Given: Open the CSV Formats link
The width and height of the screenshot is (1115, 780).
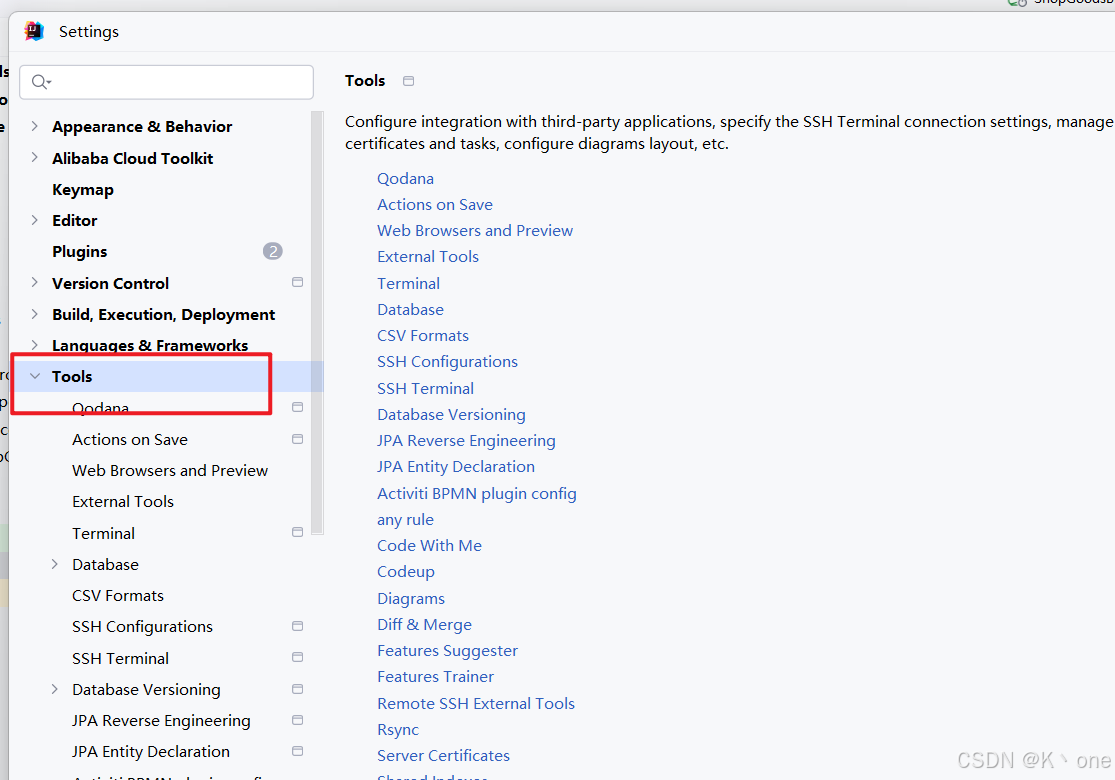Looking at the screenshot, I should (x=422, y=336).
